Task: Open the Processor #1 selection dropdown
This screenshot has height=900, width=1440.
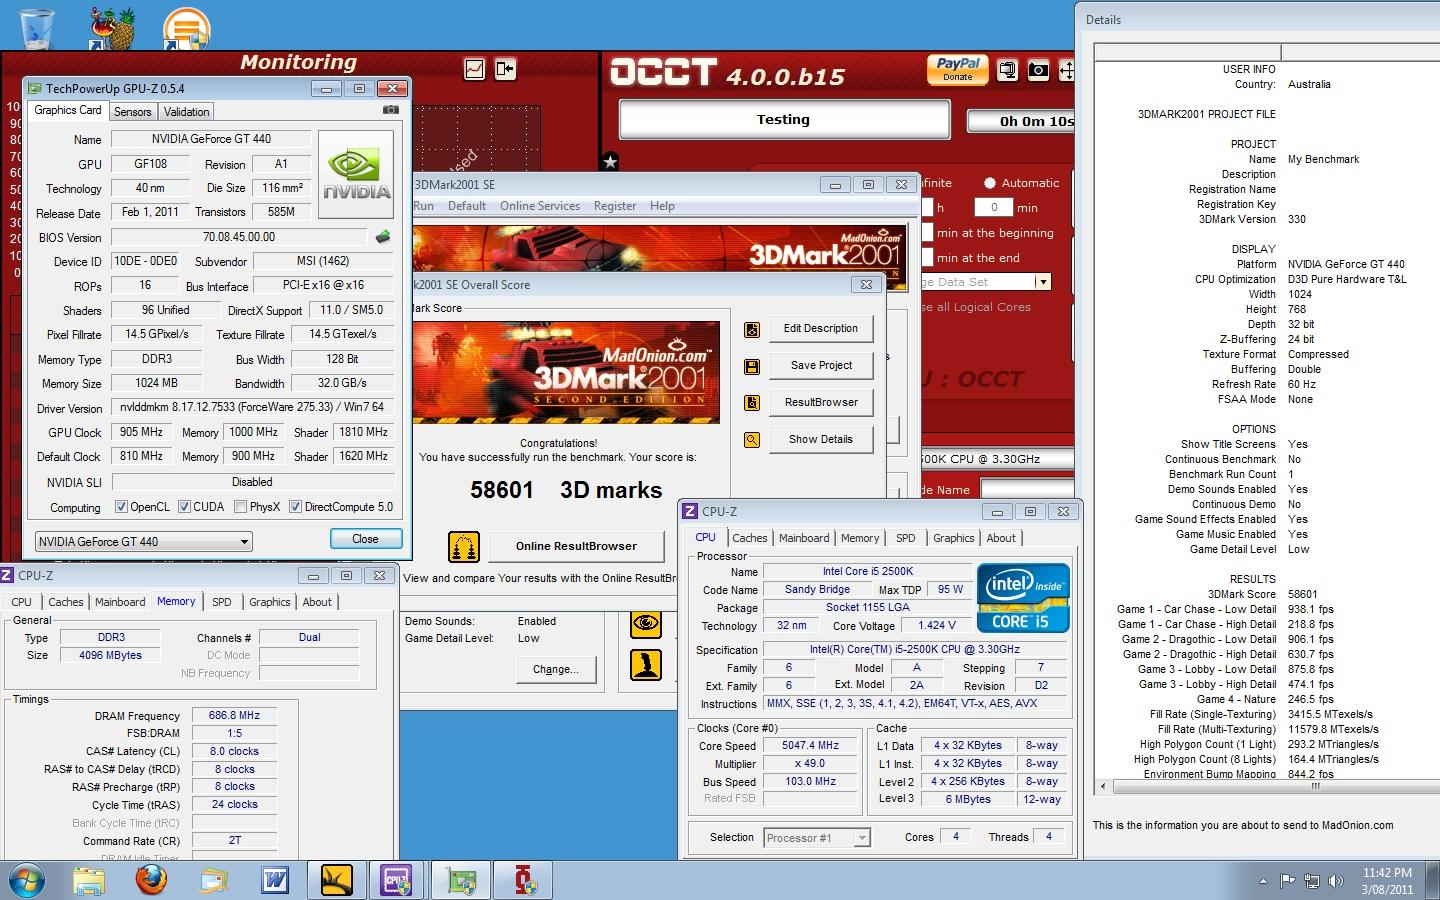Action: click(817, 838)
